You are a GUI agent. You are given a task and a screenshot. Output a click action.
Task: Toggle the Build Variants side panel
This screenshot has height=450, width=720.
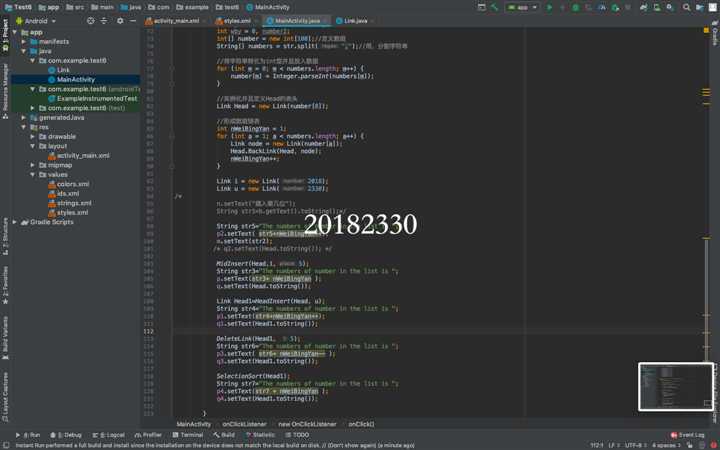coord(5,337)
